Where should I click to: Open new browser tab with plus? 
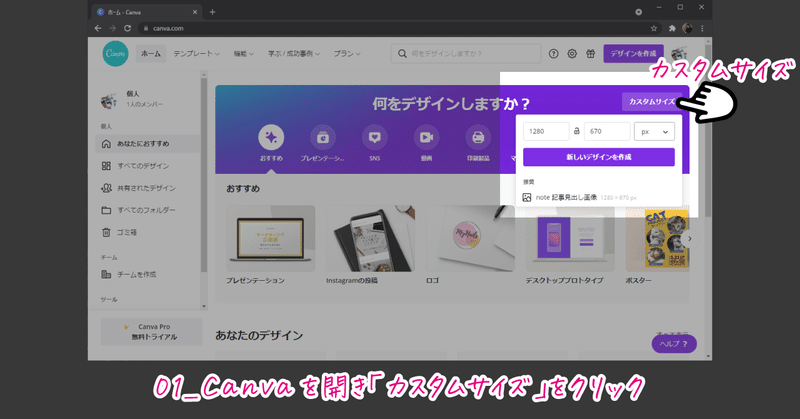[x=212, y=12]
